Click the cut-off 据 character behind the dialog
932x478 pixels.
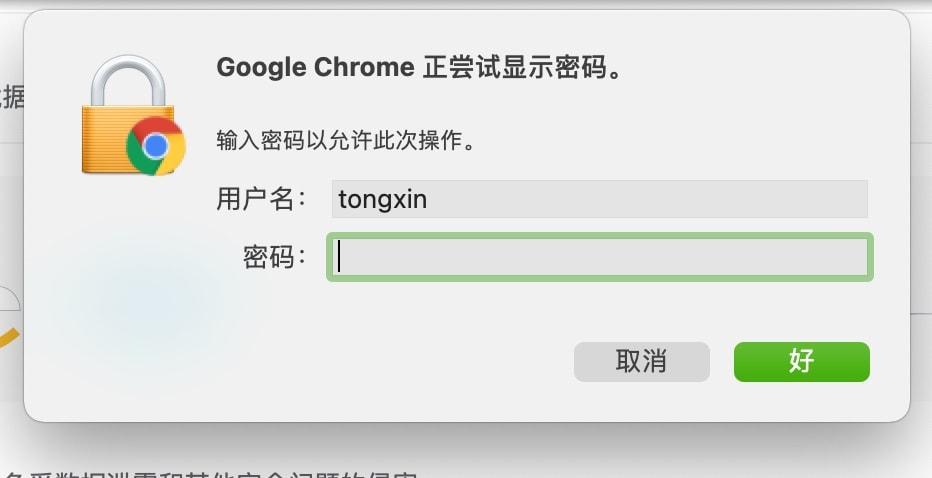click(x=12, y=96)
